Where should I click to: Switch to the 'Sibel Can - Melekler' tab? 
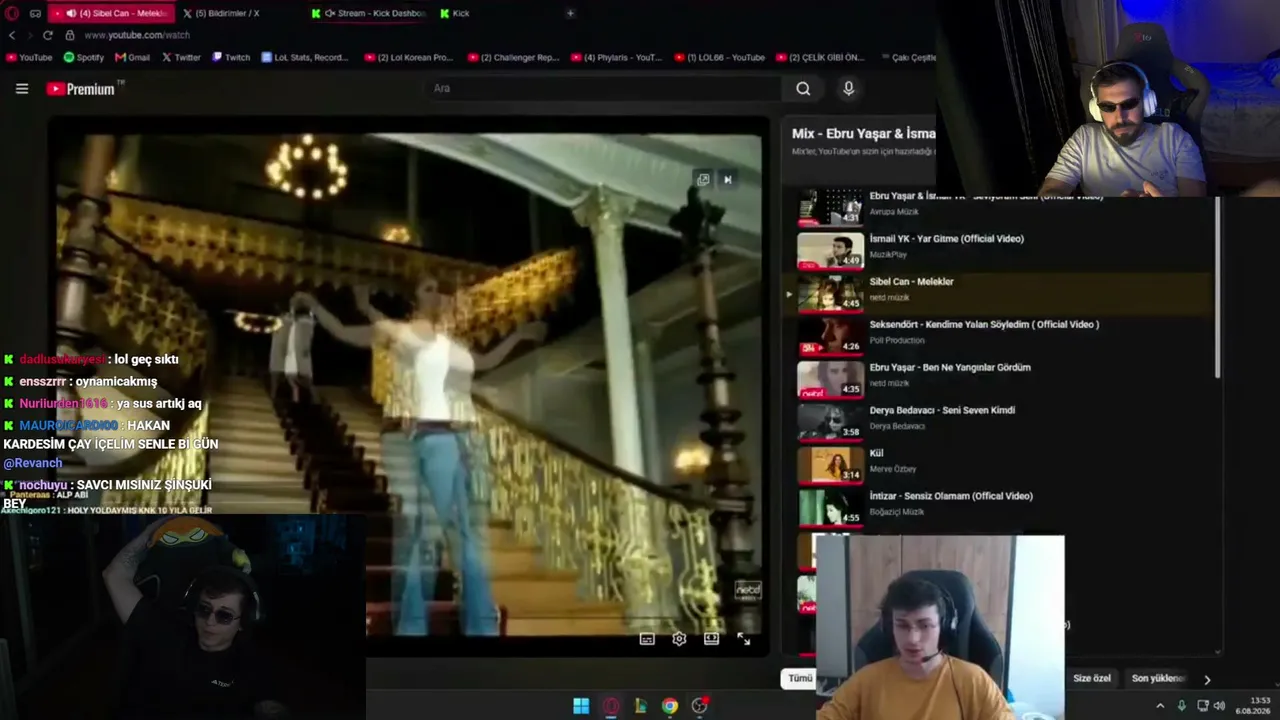pyautogui.click(x=110, y=13)
